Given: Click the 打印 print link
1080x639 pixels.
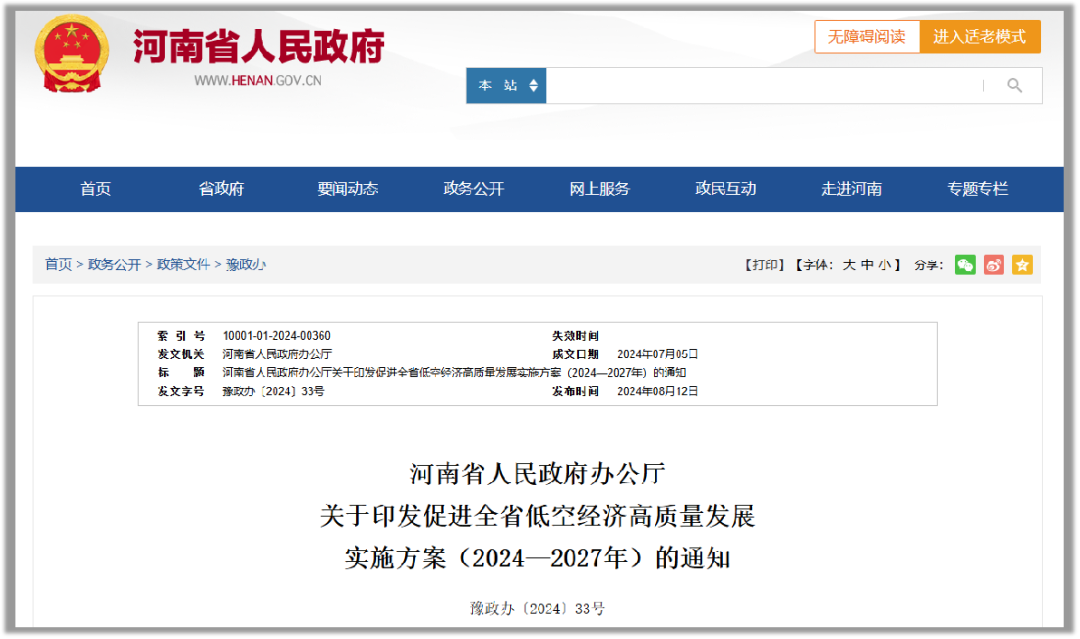Looking at the screenshot, I should pyautogui.click(x=765, y=265).
